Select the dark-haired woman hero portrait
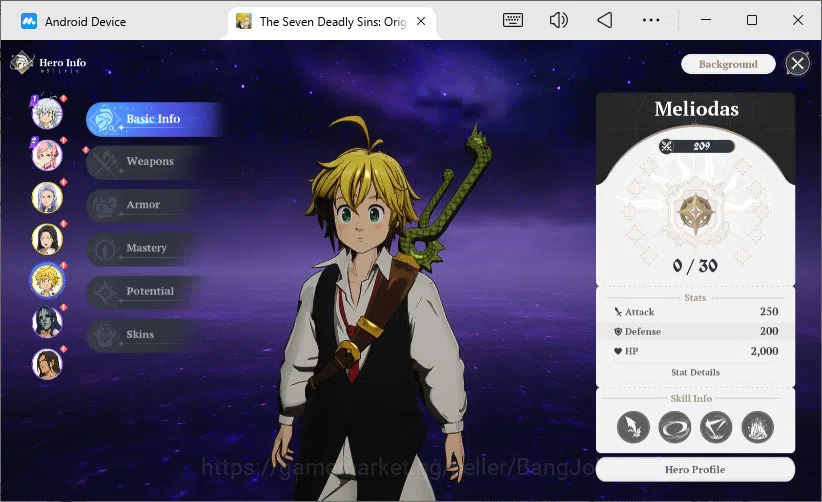 point(47,238)
